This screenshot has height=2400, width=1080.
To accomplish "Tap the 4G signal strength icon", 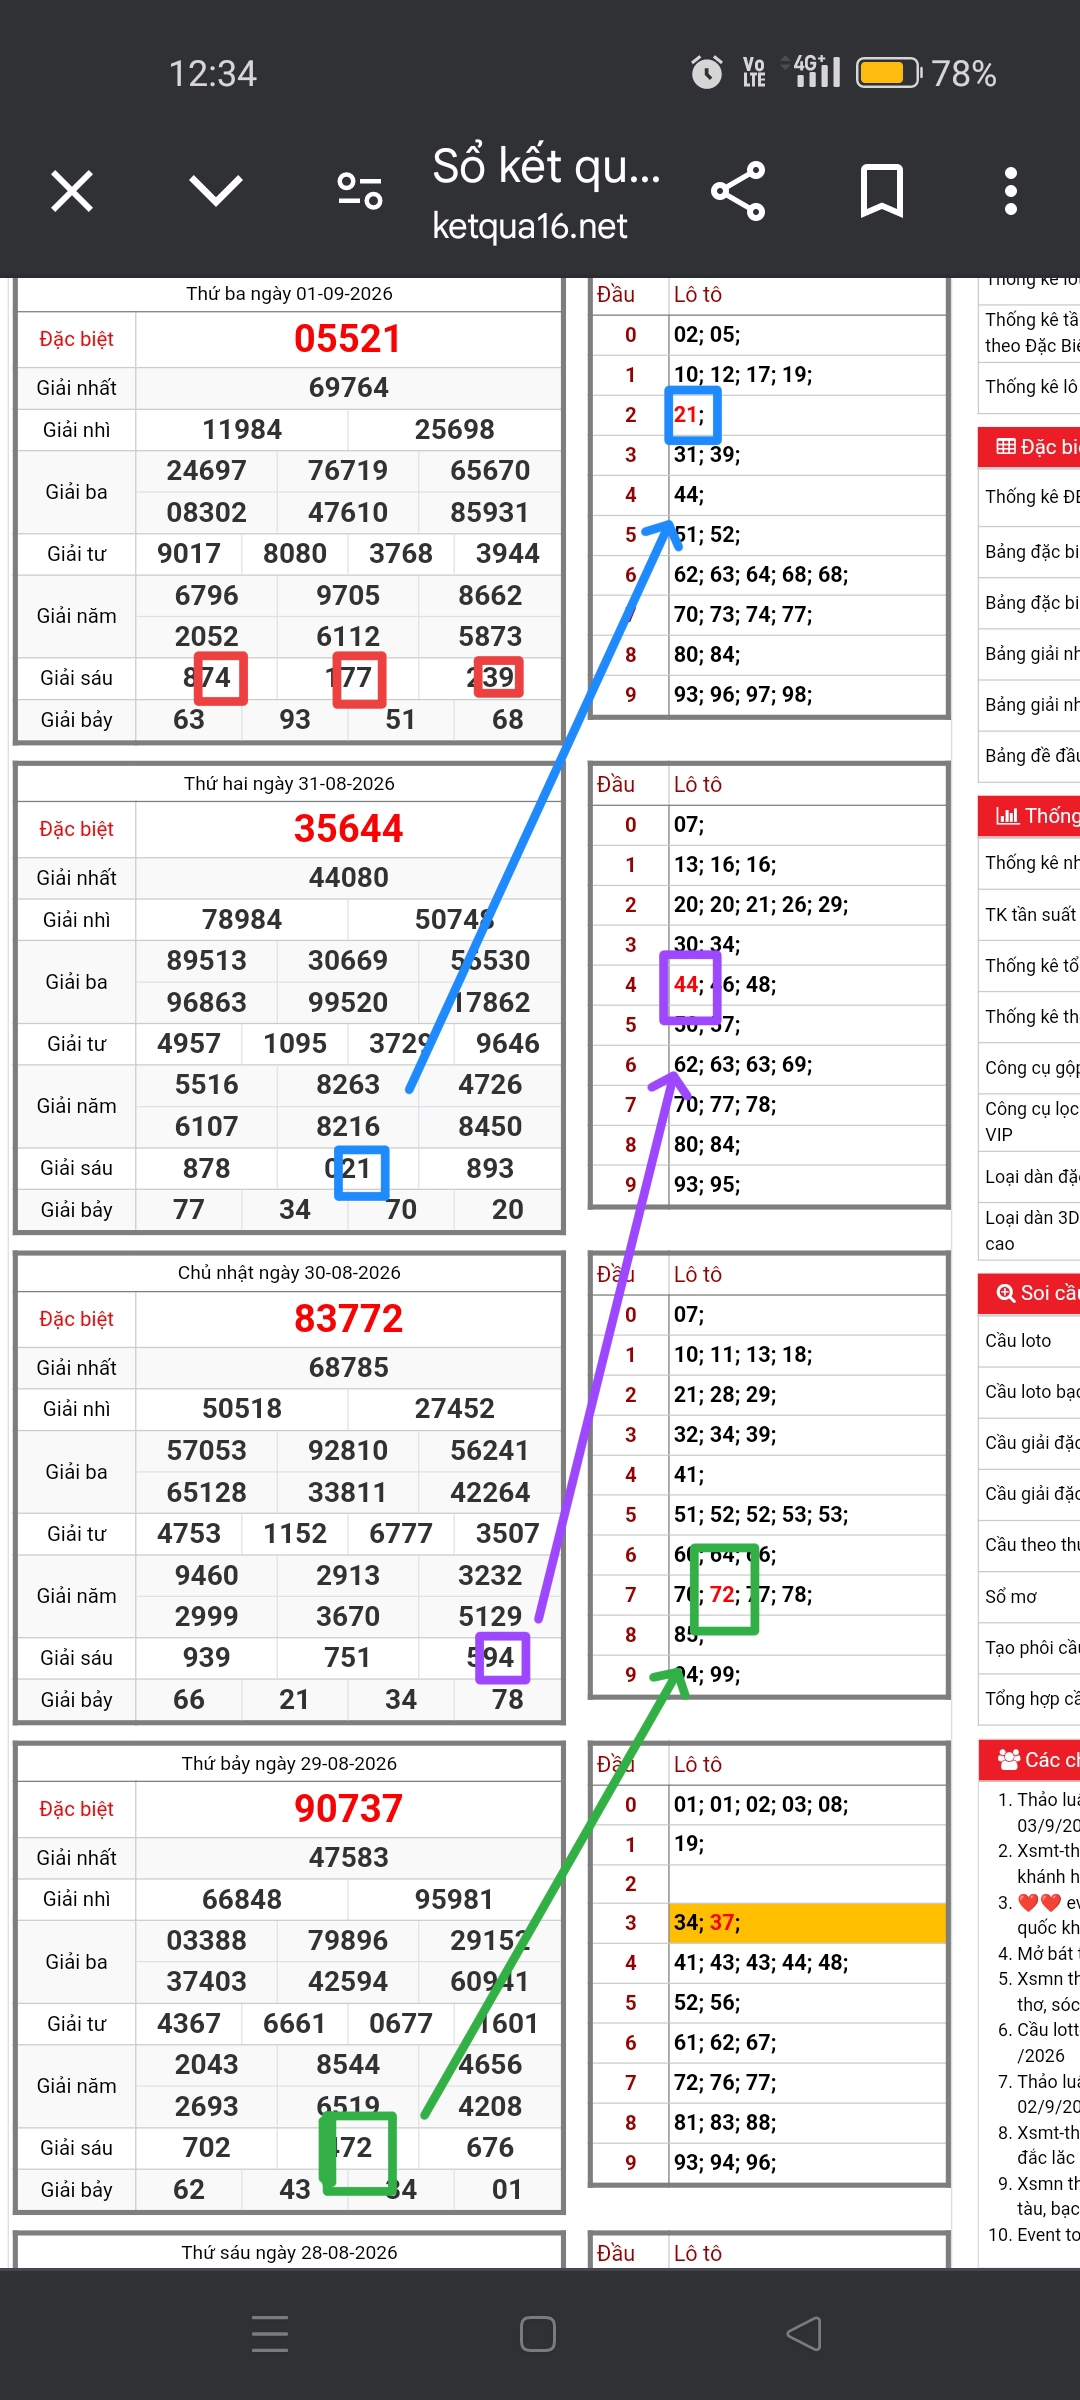I will pyautogui.click(x=817, y=71).
